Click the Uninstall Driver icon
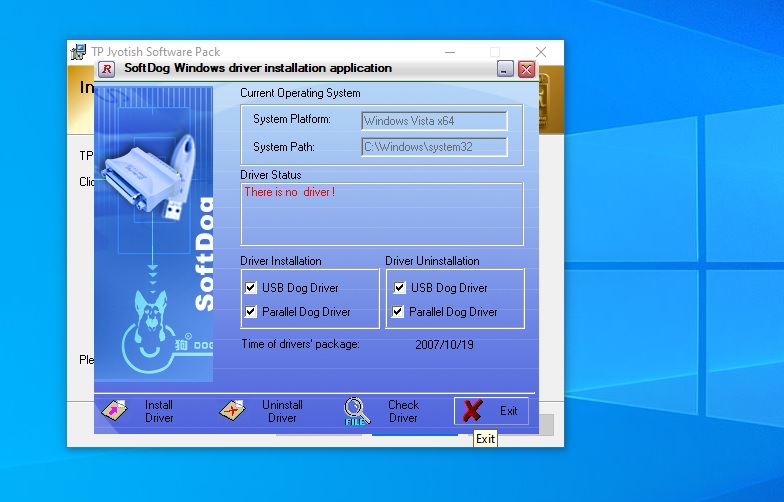784x502 pixels. (233, 411)
